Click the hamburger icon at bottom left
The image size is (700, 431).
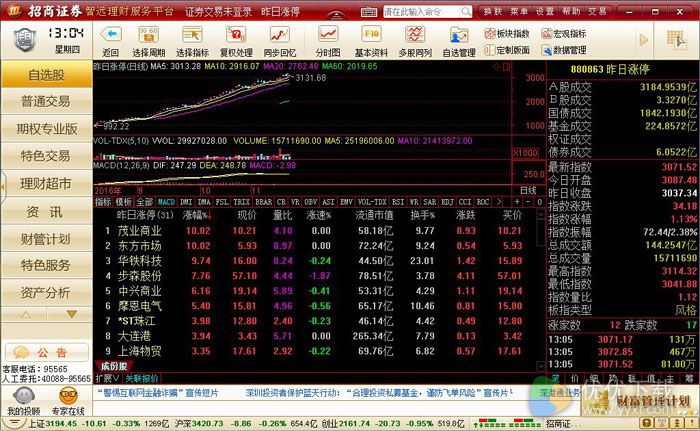pos(14,423)
